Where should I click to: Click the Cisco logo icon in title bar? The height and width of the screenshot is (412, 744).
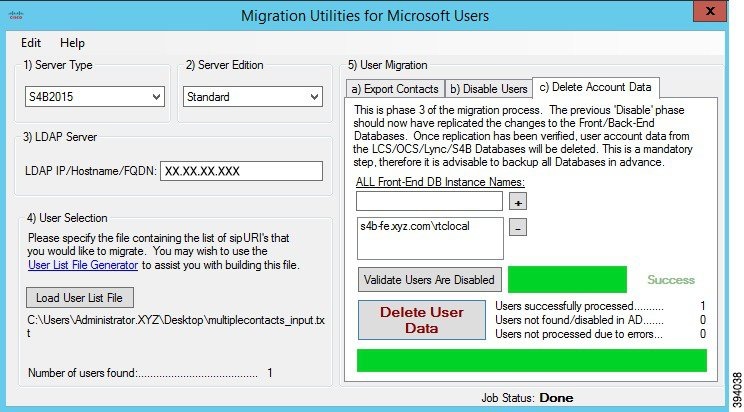click(x=16, y=15)
